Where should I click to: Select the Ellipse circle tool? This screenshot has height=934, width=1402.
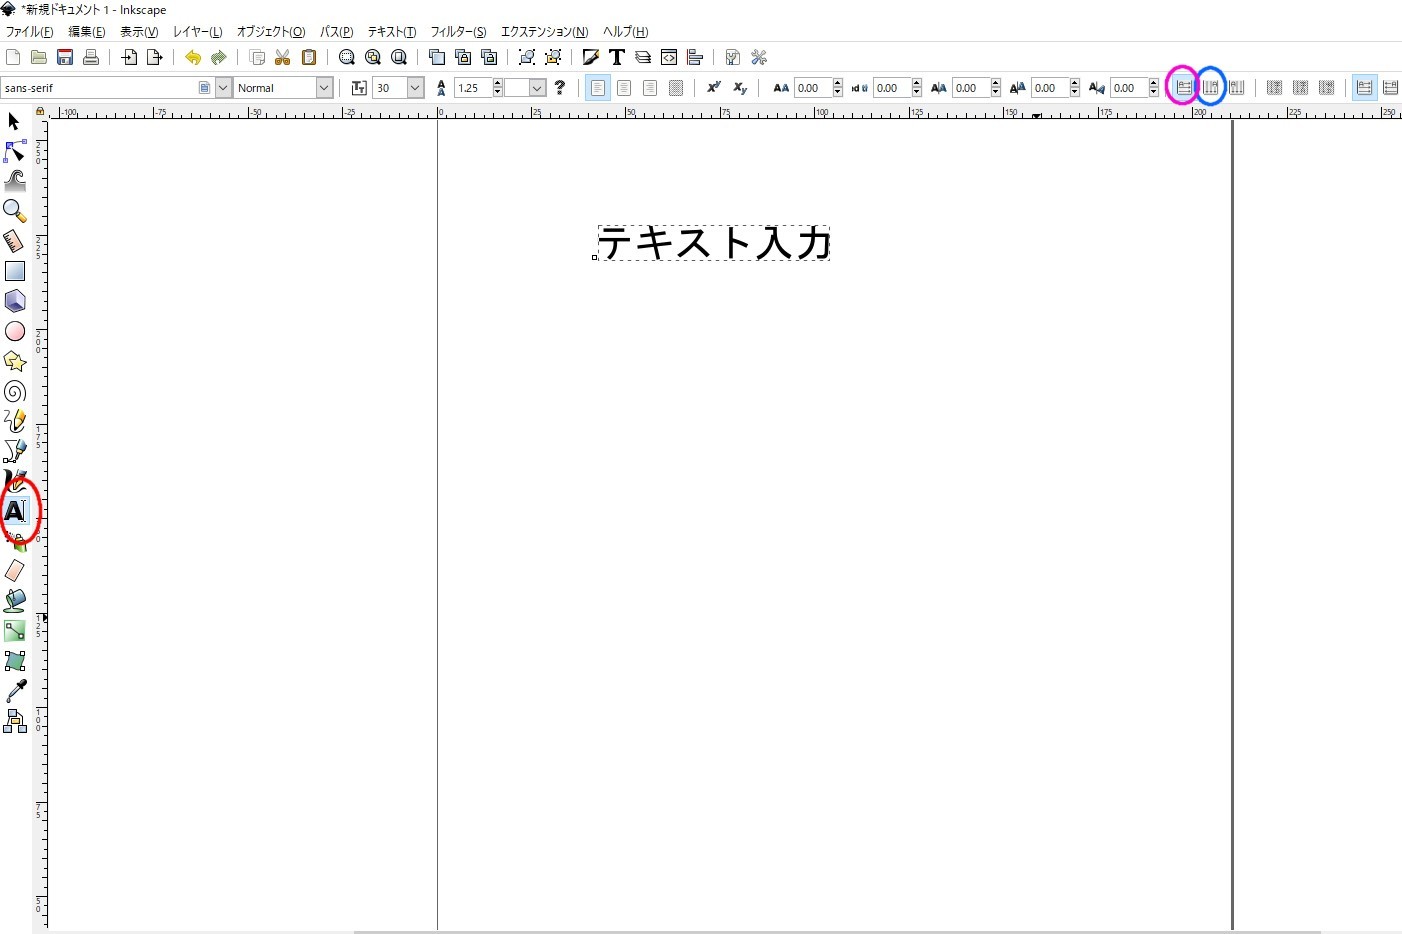click(14, 331)
